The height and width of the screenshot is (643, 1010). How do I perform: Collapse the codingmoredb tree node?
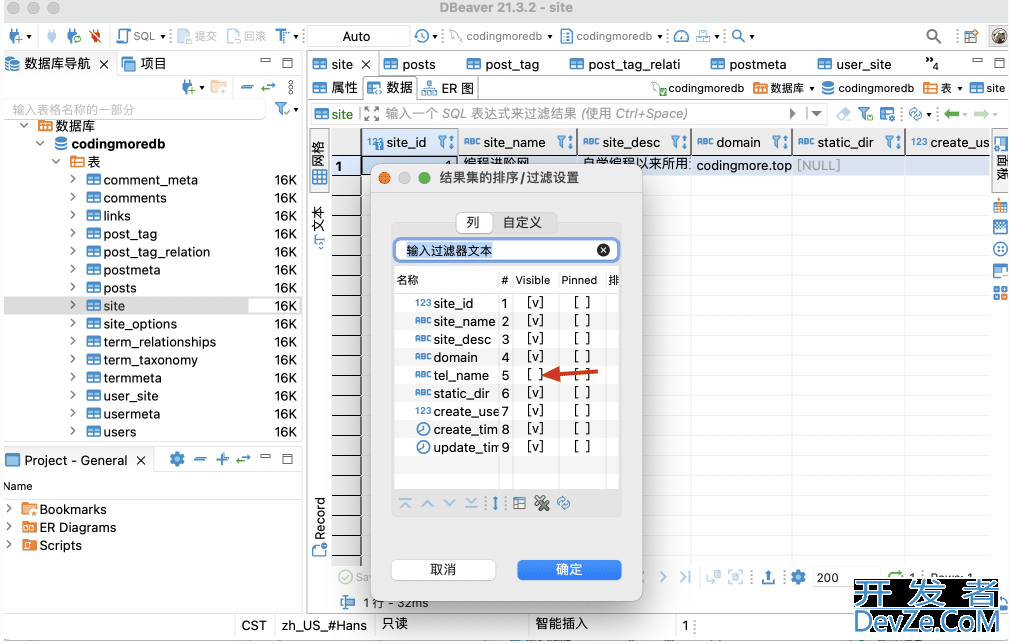[40, 143]
